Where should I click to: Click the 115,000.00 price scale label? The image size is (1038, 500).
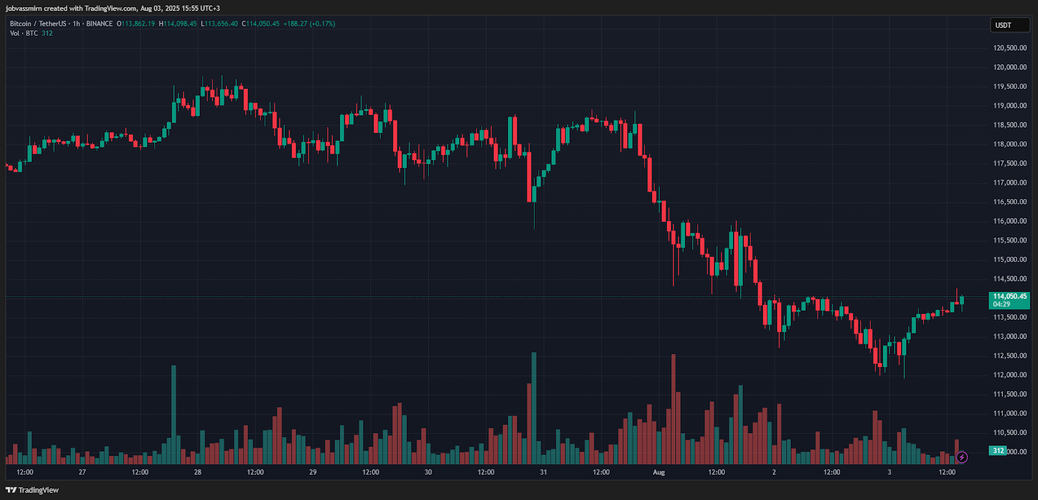click(1010, 260)
